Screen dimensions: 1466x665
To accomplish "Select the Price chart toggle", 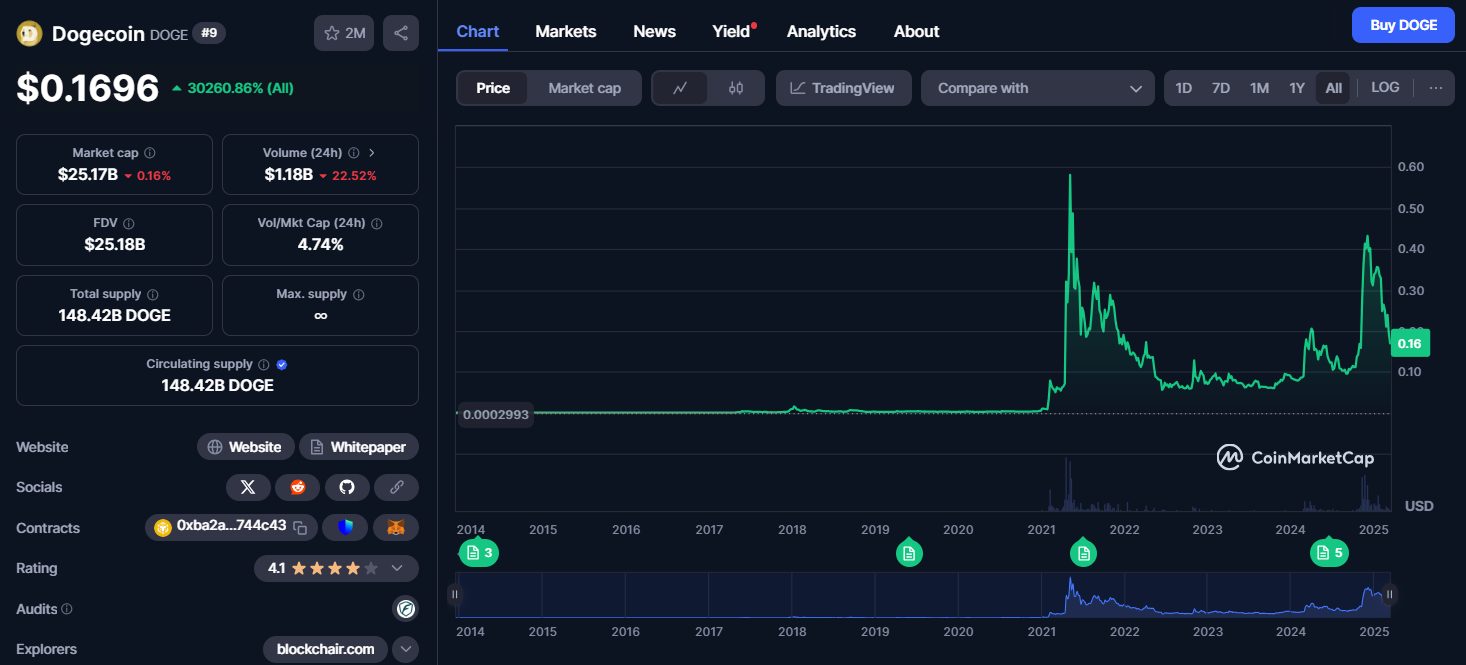I will tap(493, 88).
